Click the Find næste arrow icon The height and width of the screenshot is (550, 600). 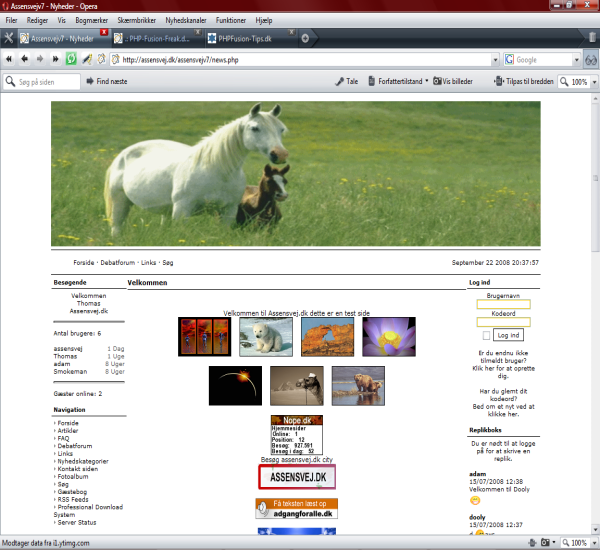pyautogui.click(x=88, y=81)
